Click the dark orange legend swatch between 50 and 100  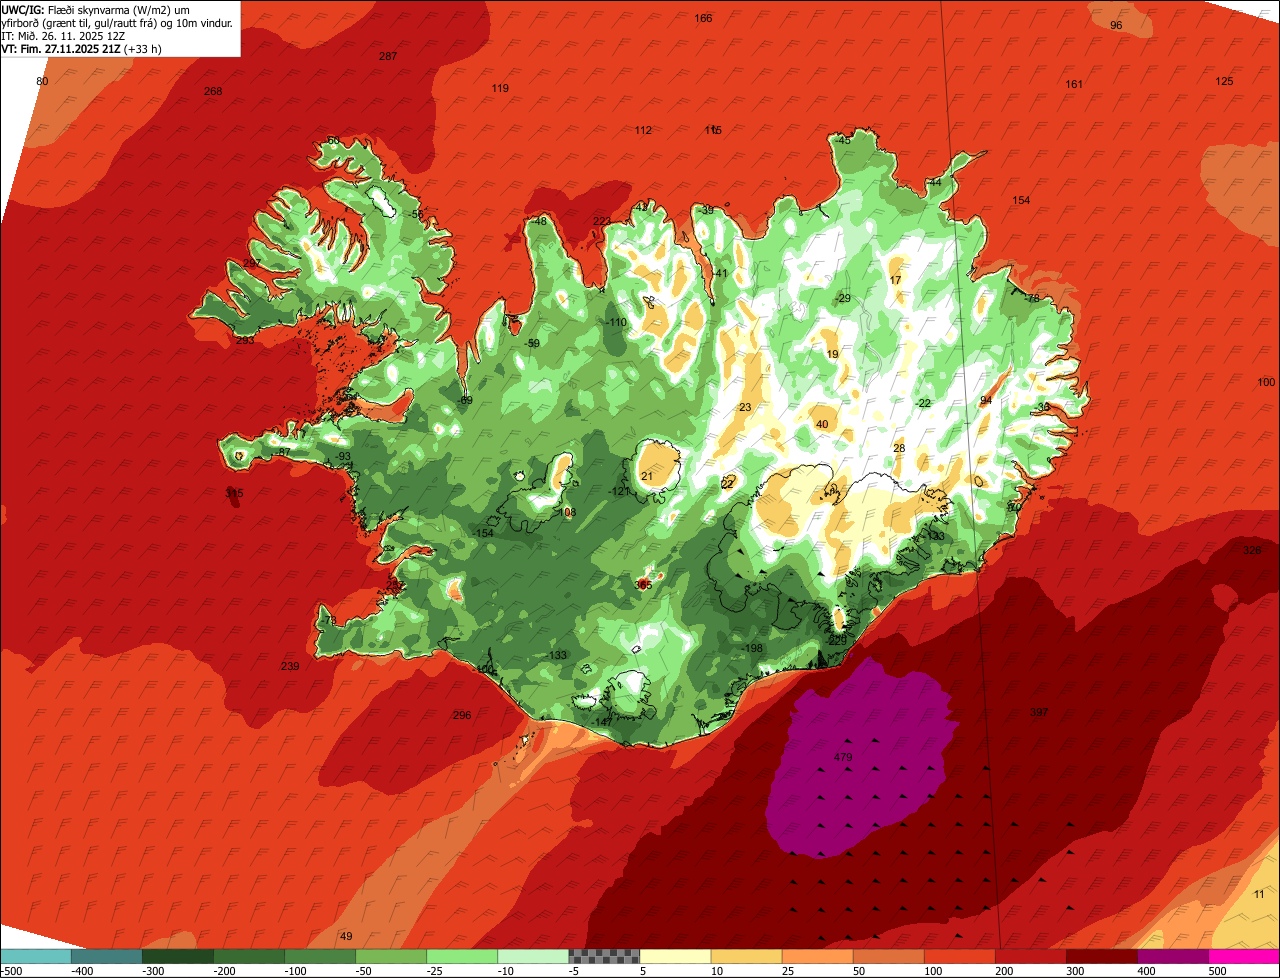click(888, 956)
